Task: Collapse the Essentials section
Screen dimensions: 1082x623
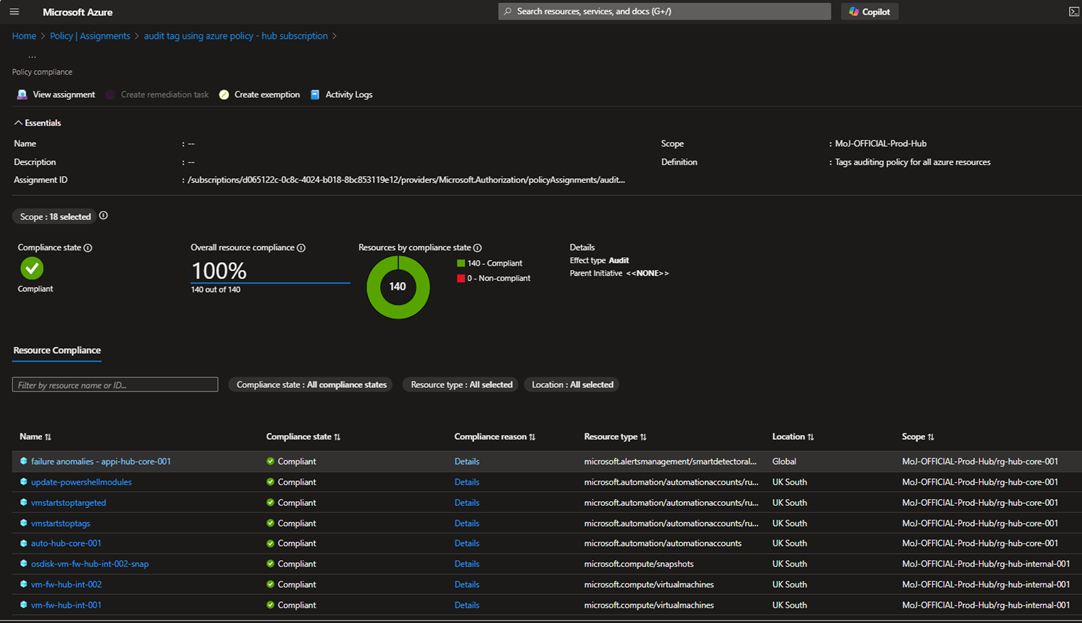Action: [37, 123]
